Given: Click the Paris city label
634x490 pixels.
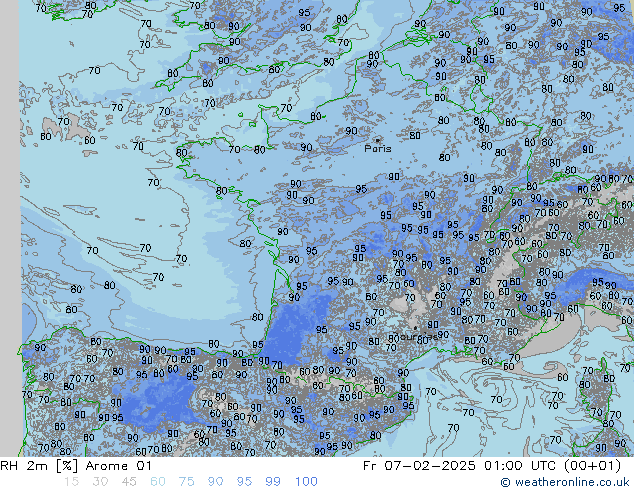Looking at the screenshot, I should point(378,149).
